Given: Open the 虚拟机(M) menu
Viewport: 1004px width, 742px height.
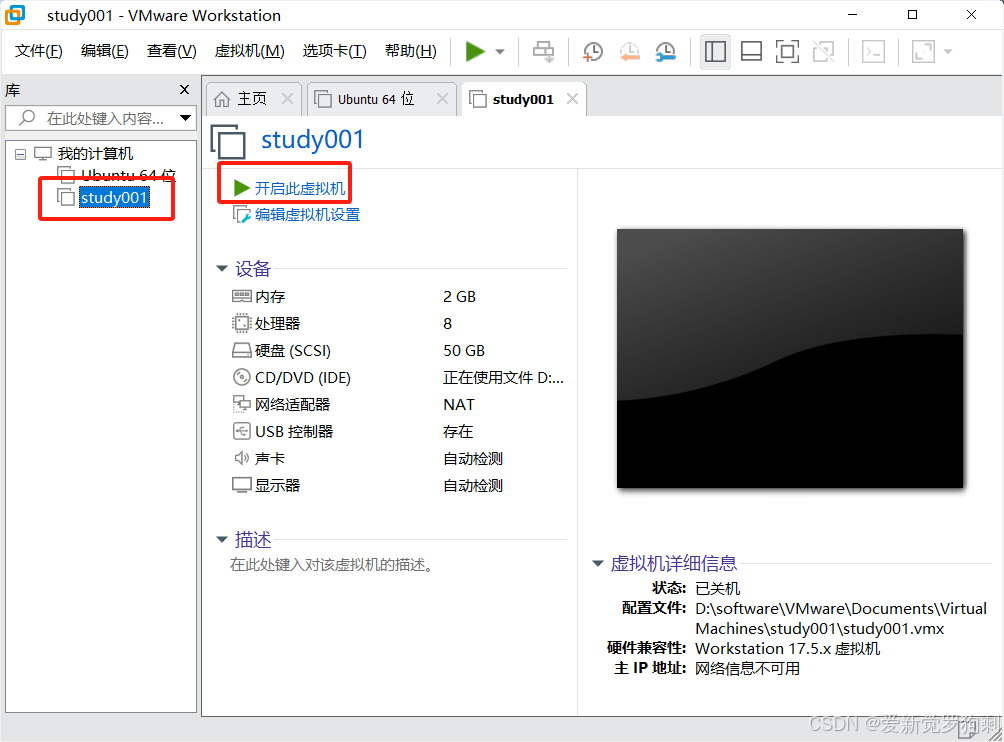Looking at the screenshot, I should (x=249, y=51).
